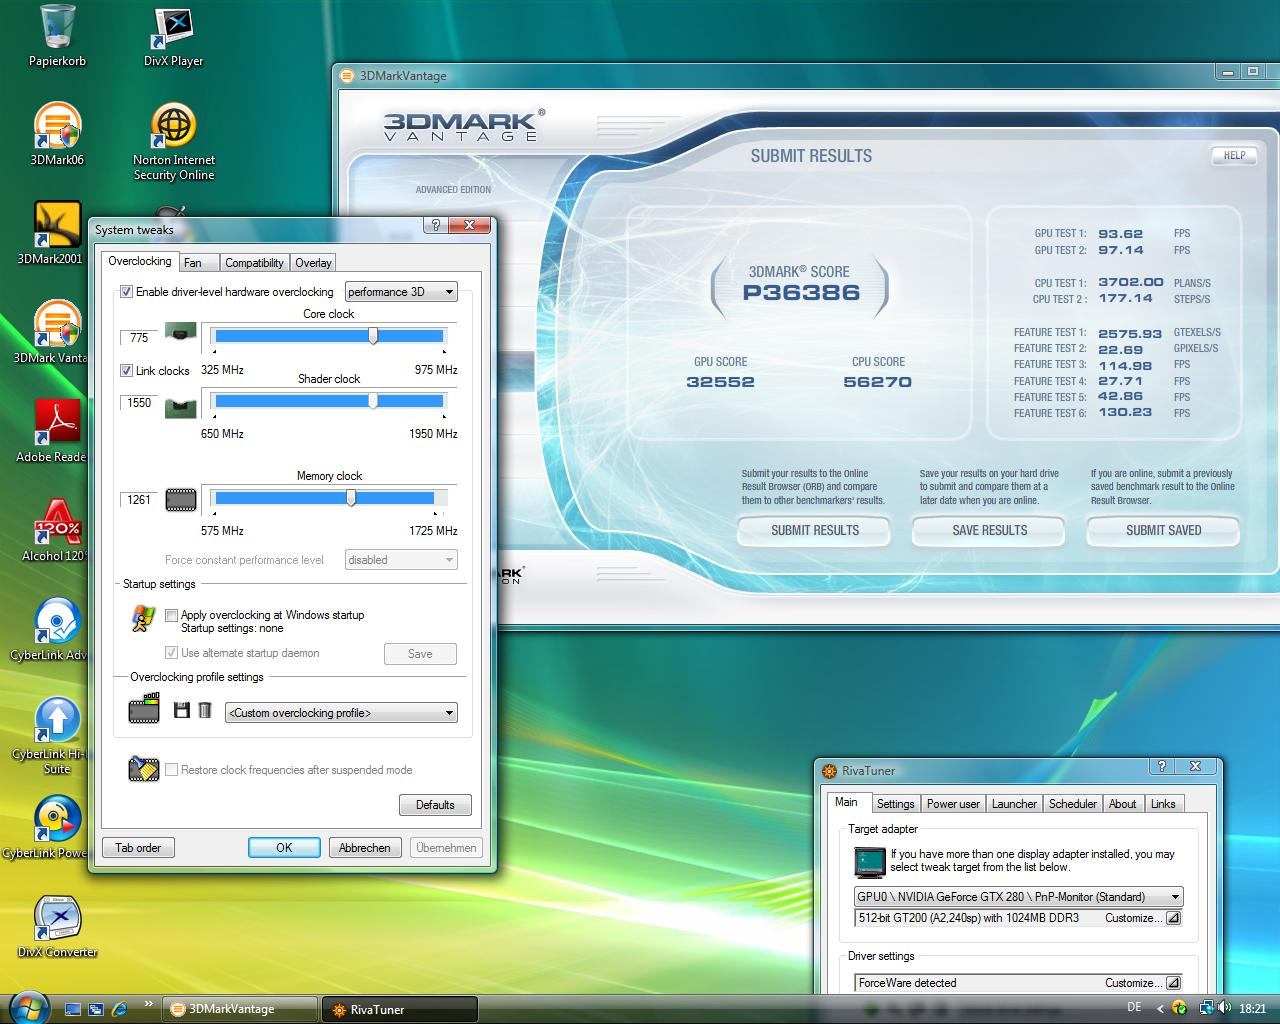Open the performance 3D dropdown
The width and height of the screenshot is (1280, 1024).
click(x=401, y=292)
